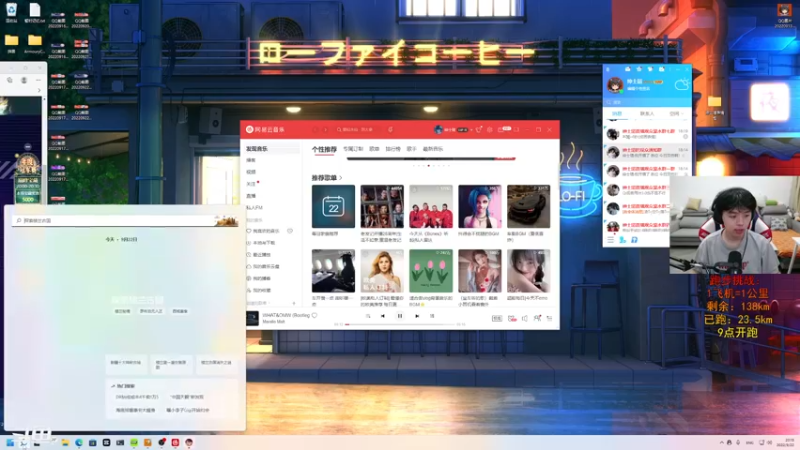
Task: Open Recycle Bin on desktop
Action: [11, 13]
